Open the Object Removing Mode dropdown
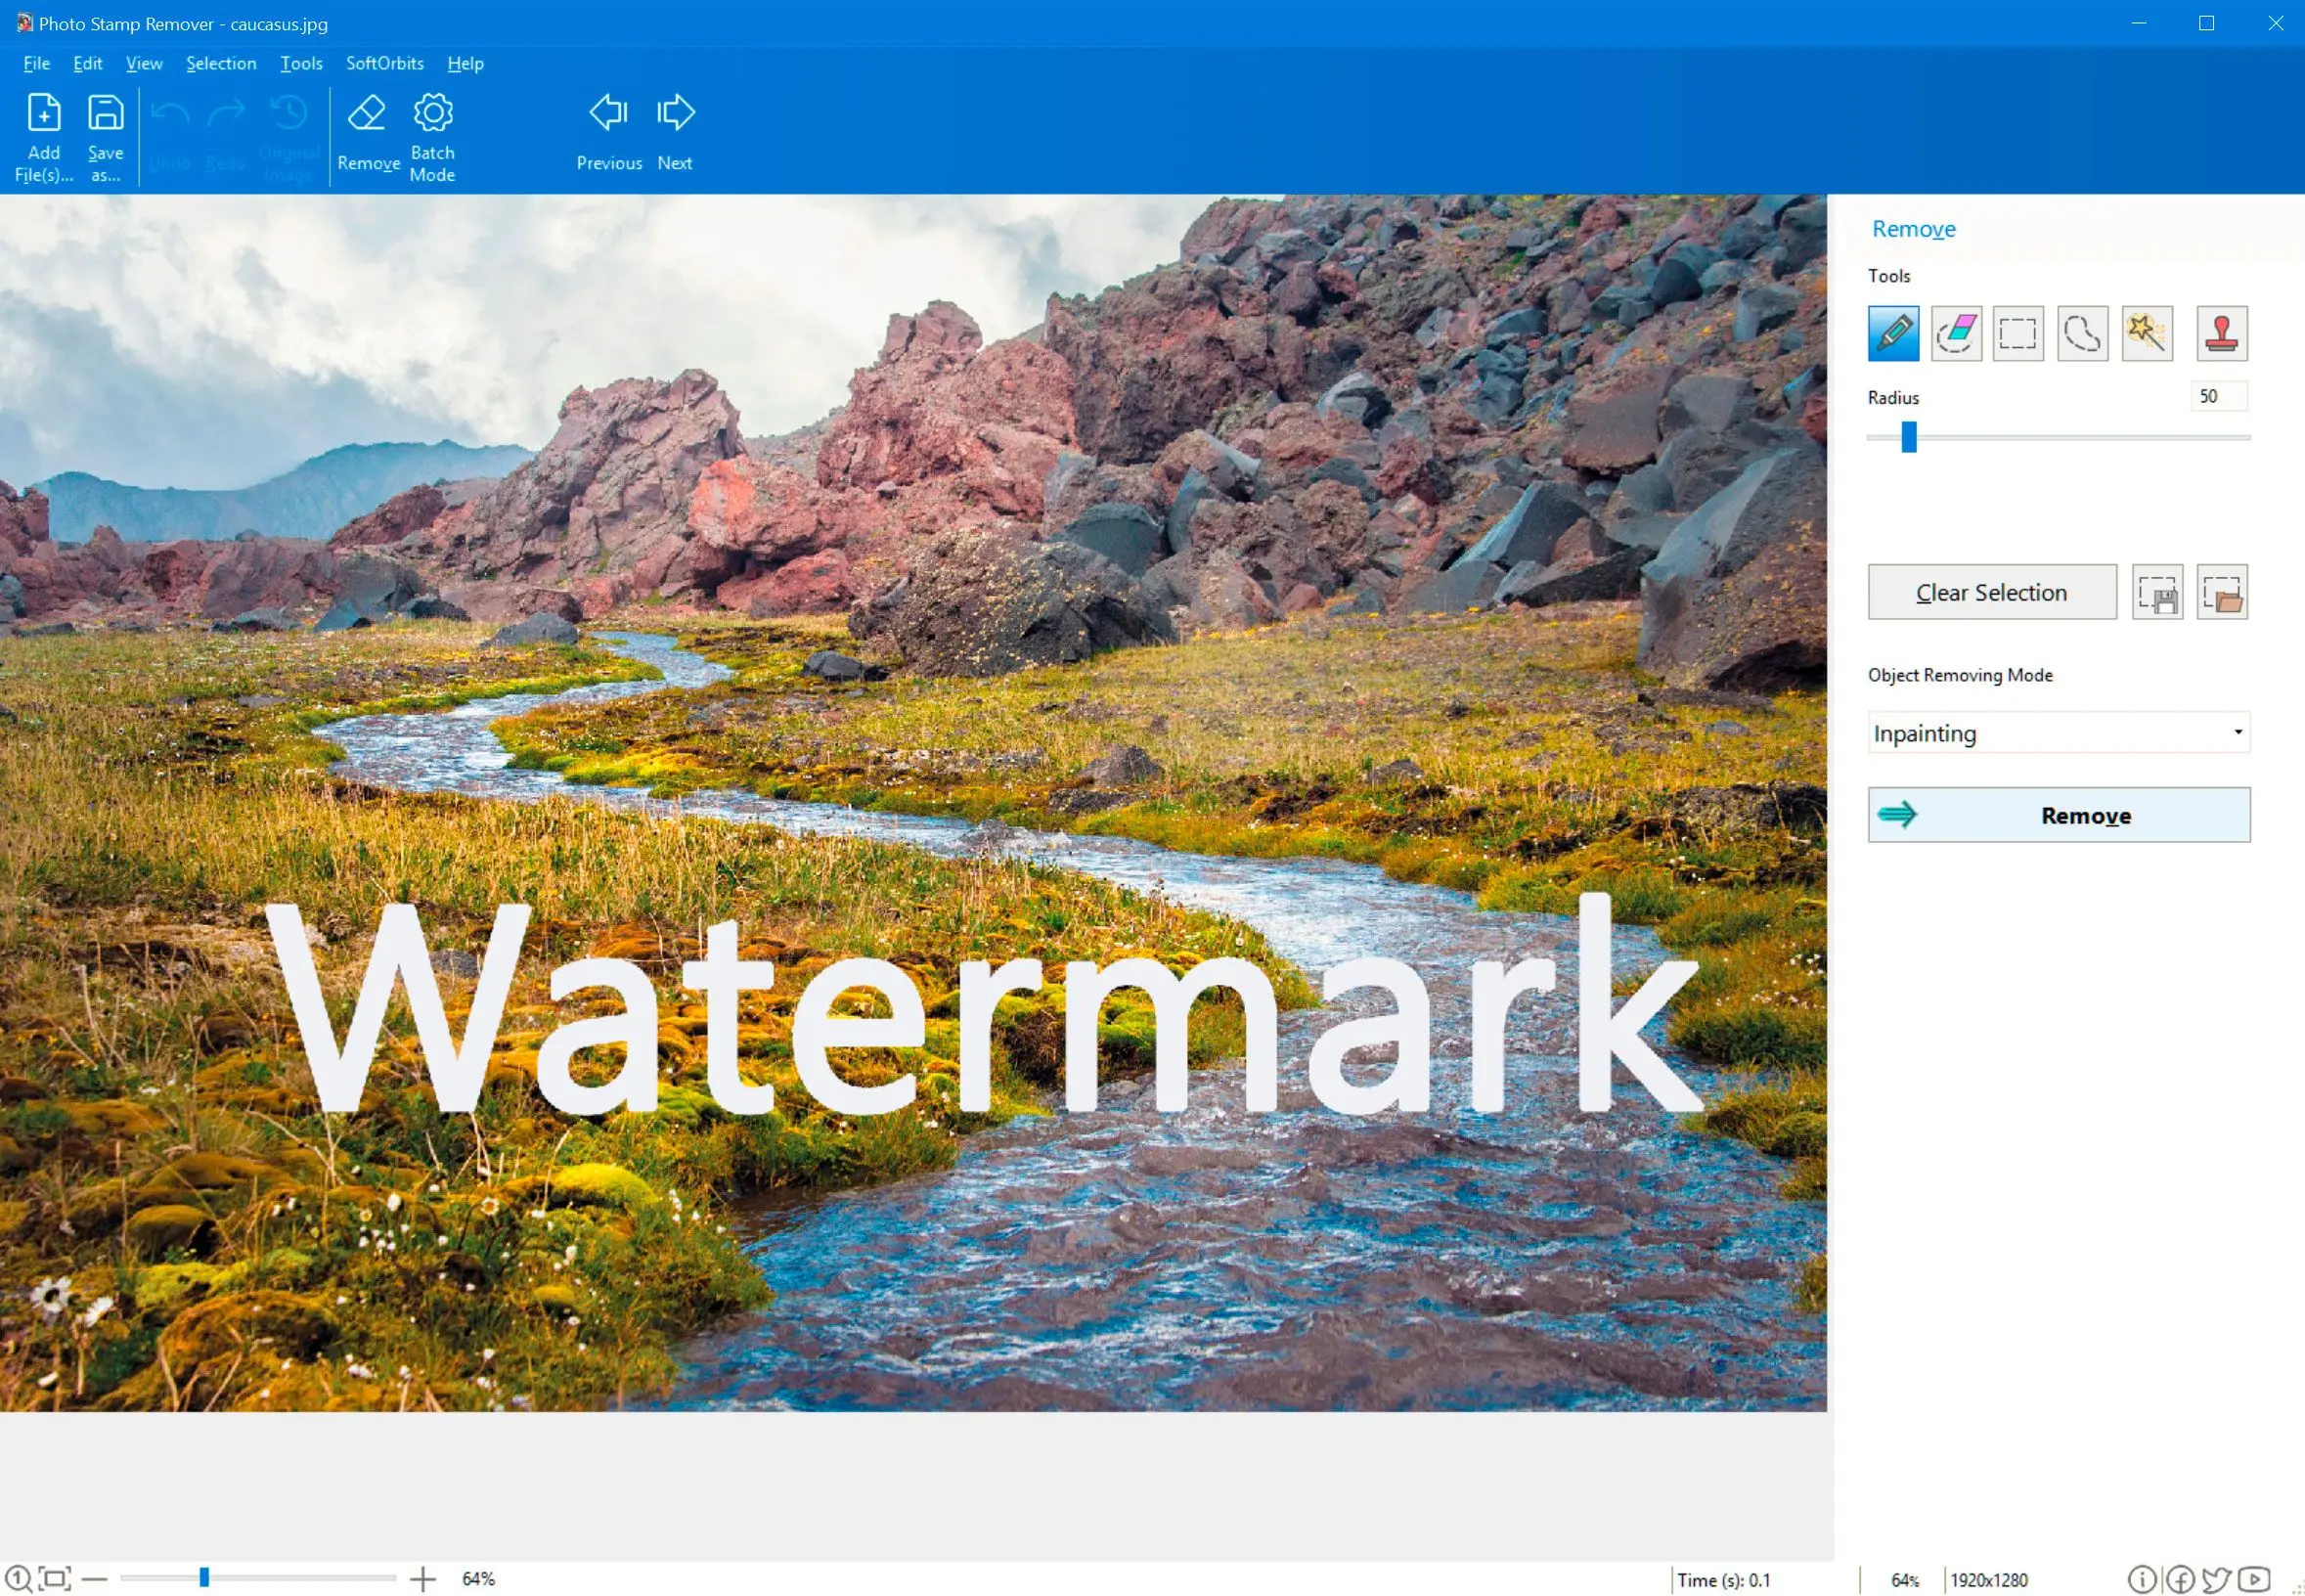Screen dimensions: 2305x1596 pos(2058,732)
